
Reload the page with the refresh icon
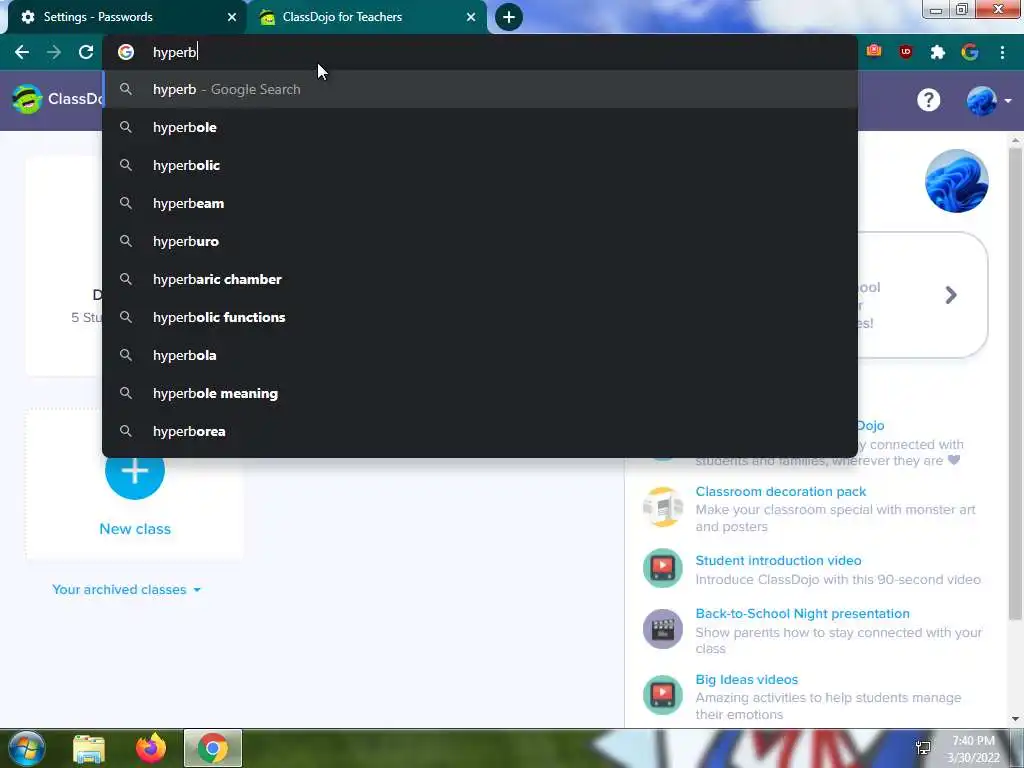point(86,52)
